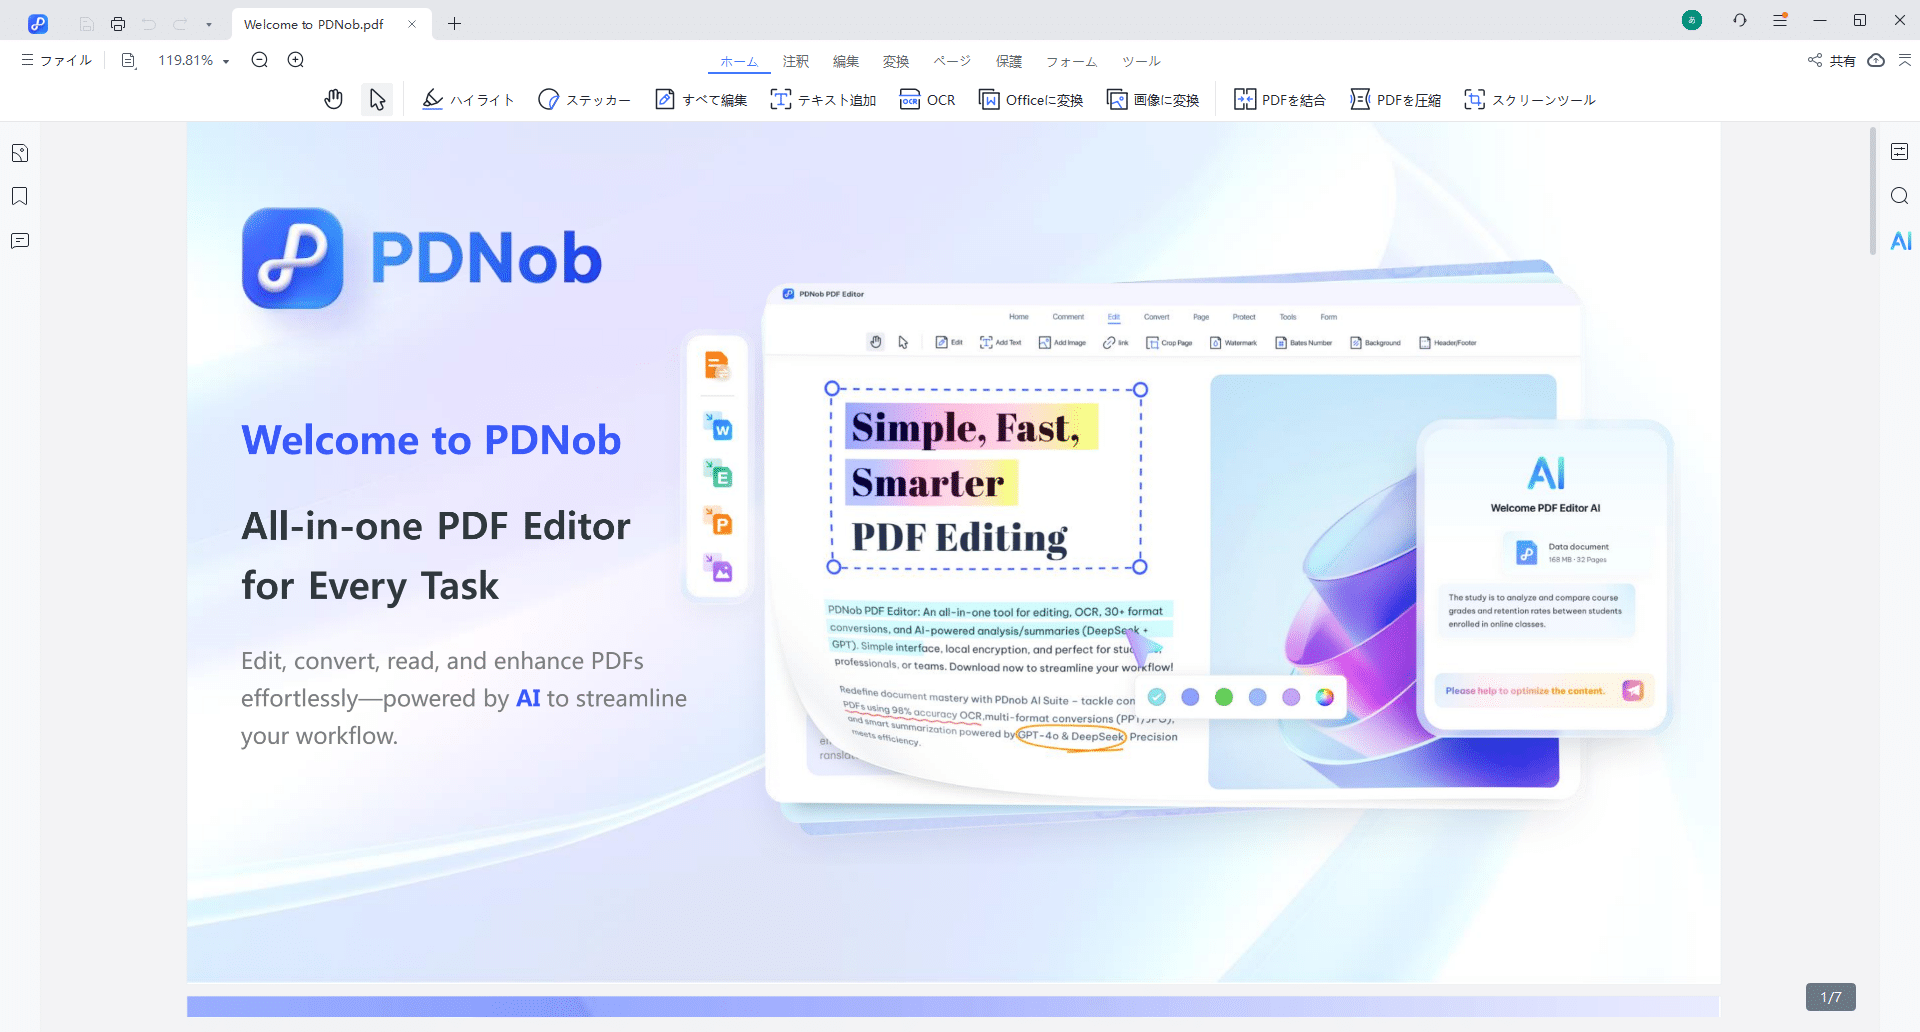Activate the arrow Select tool
The height and width of the screenshot is (1032, 1920).
(x=377, y=99)
